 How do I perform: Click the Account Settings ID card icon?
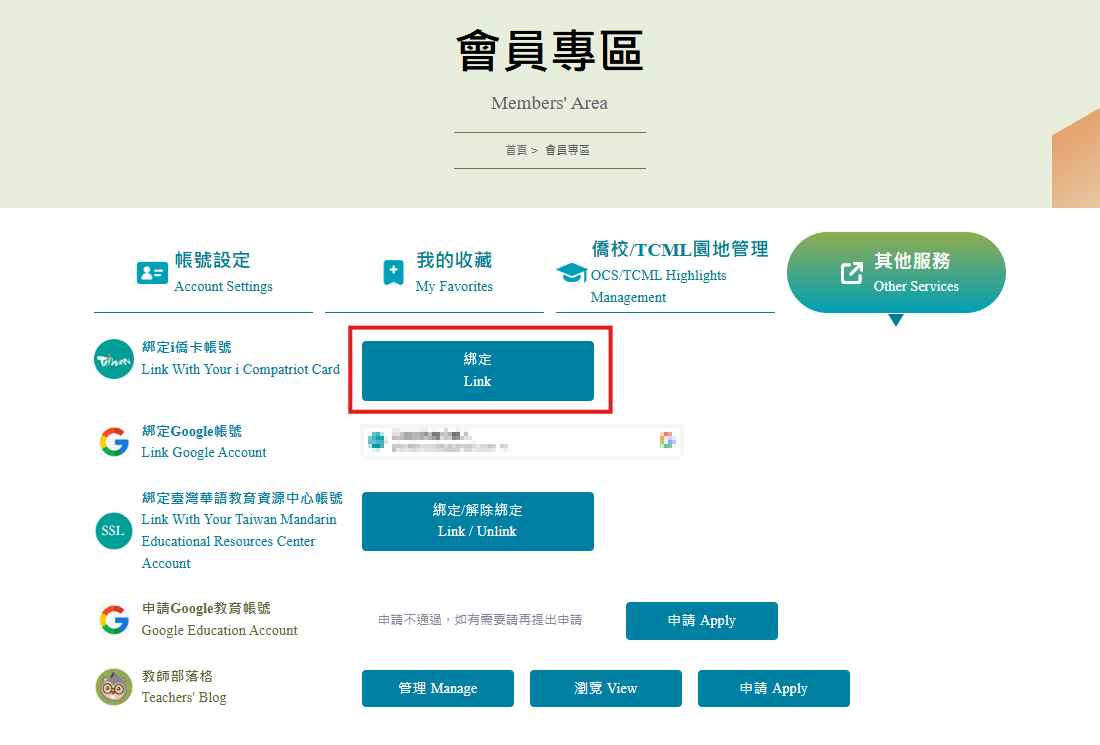(x=152, y=273)
